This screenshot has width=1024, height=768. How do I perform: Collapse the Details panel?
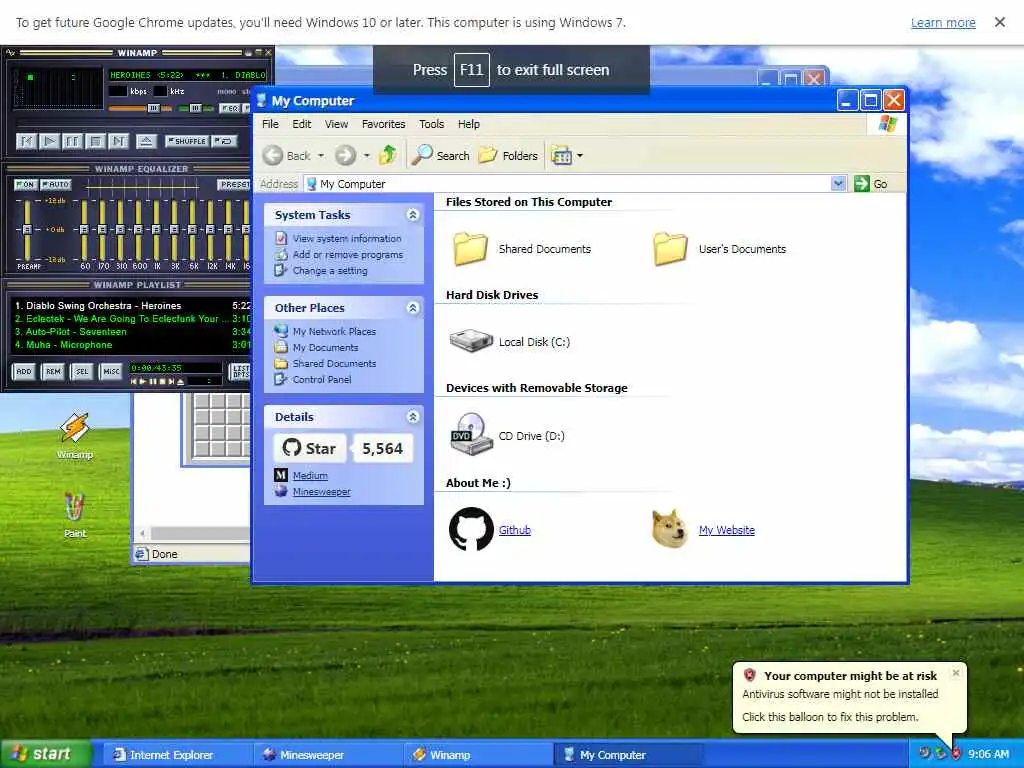[x=413, y=417]
